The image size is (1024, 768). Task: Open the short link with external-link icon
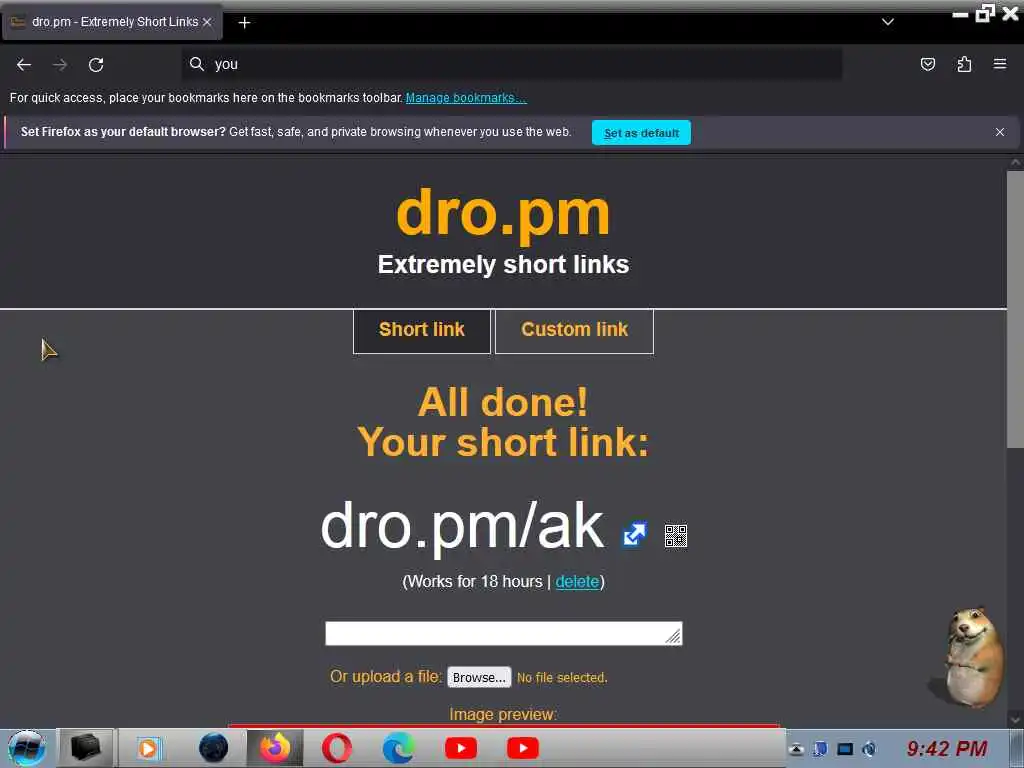pos(635,534)
